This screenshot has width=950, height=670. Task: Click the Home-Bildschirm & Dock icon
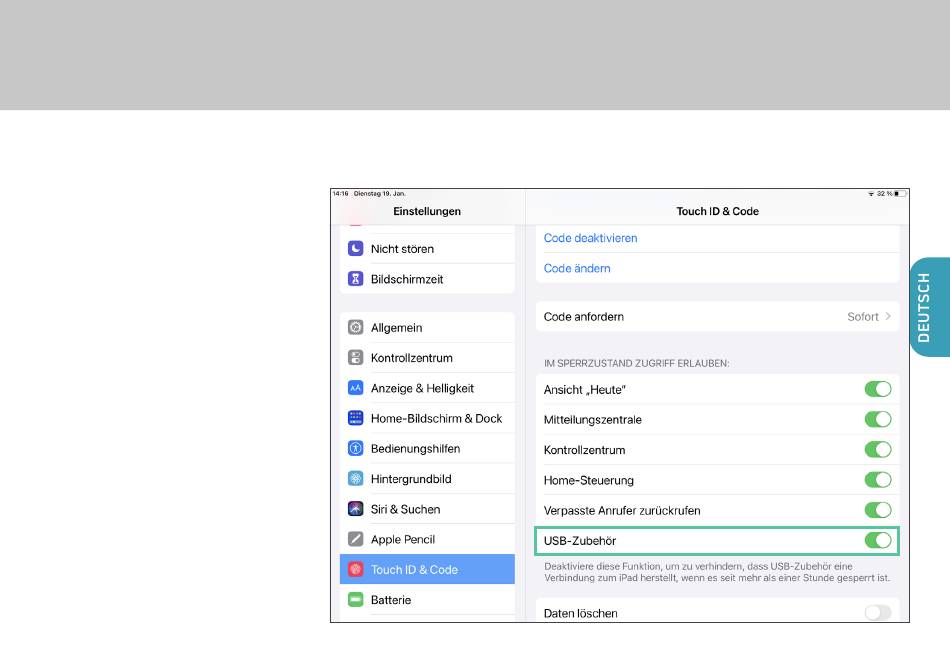[x=356, y=418]
